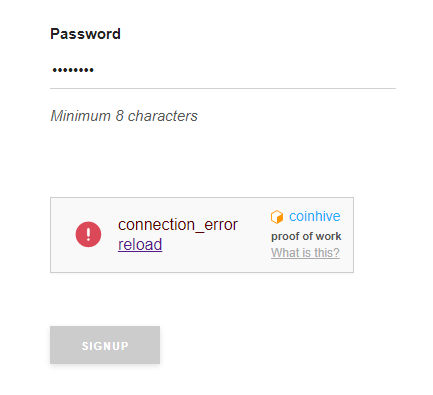Viewport: 433px width, 395px height.
Task: Click the "proof of work" caption
Action: [x=306, y=236]
